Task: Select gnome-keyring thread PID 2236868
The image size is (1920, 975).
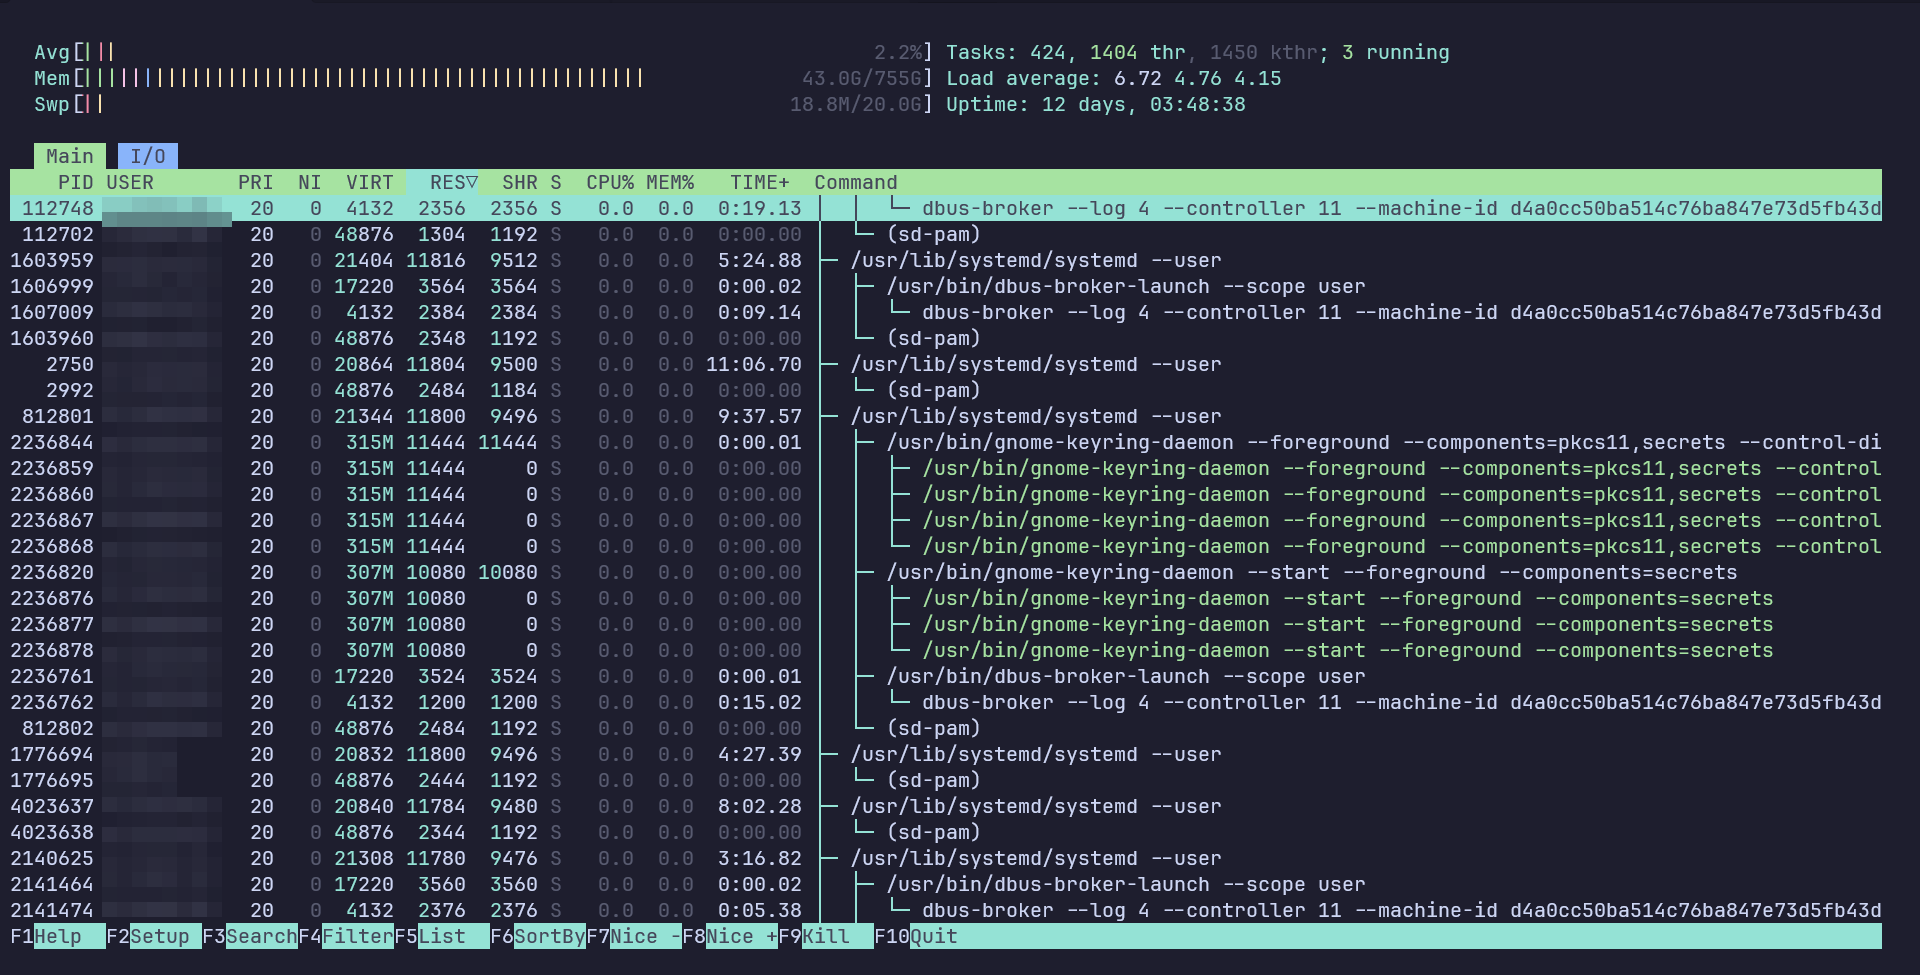Action: (946, 546)
